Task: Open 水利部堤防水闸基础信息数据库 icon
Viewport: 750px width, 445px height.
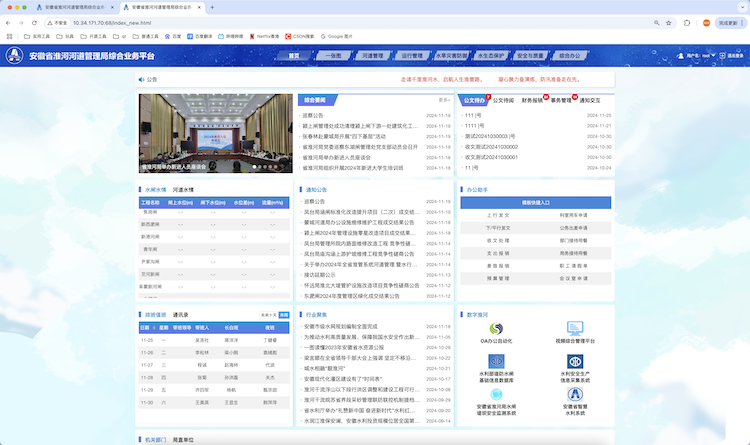Action: coord(496,361)
